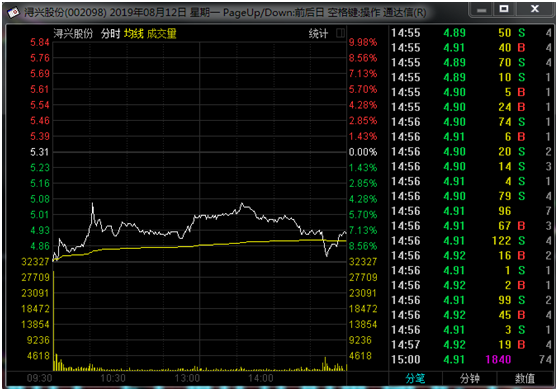Viewport: 558px width, 391px height.
Task: Switch to the 数值 tab
Action: [525, 379]
